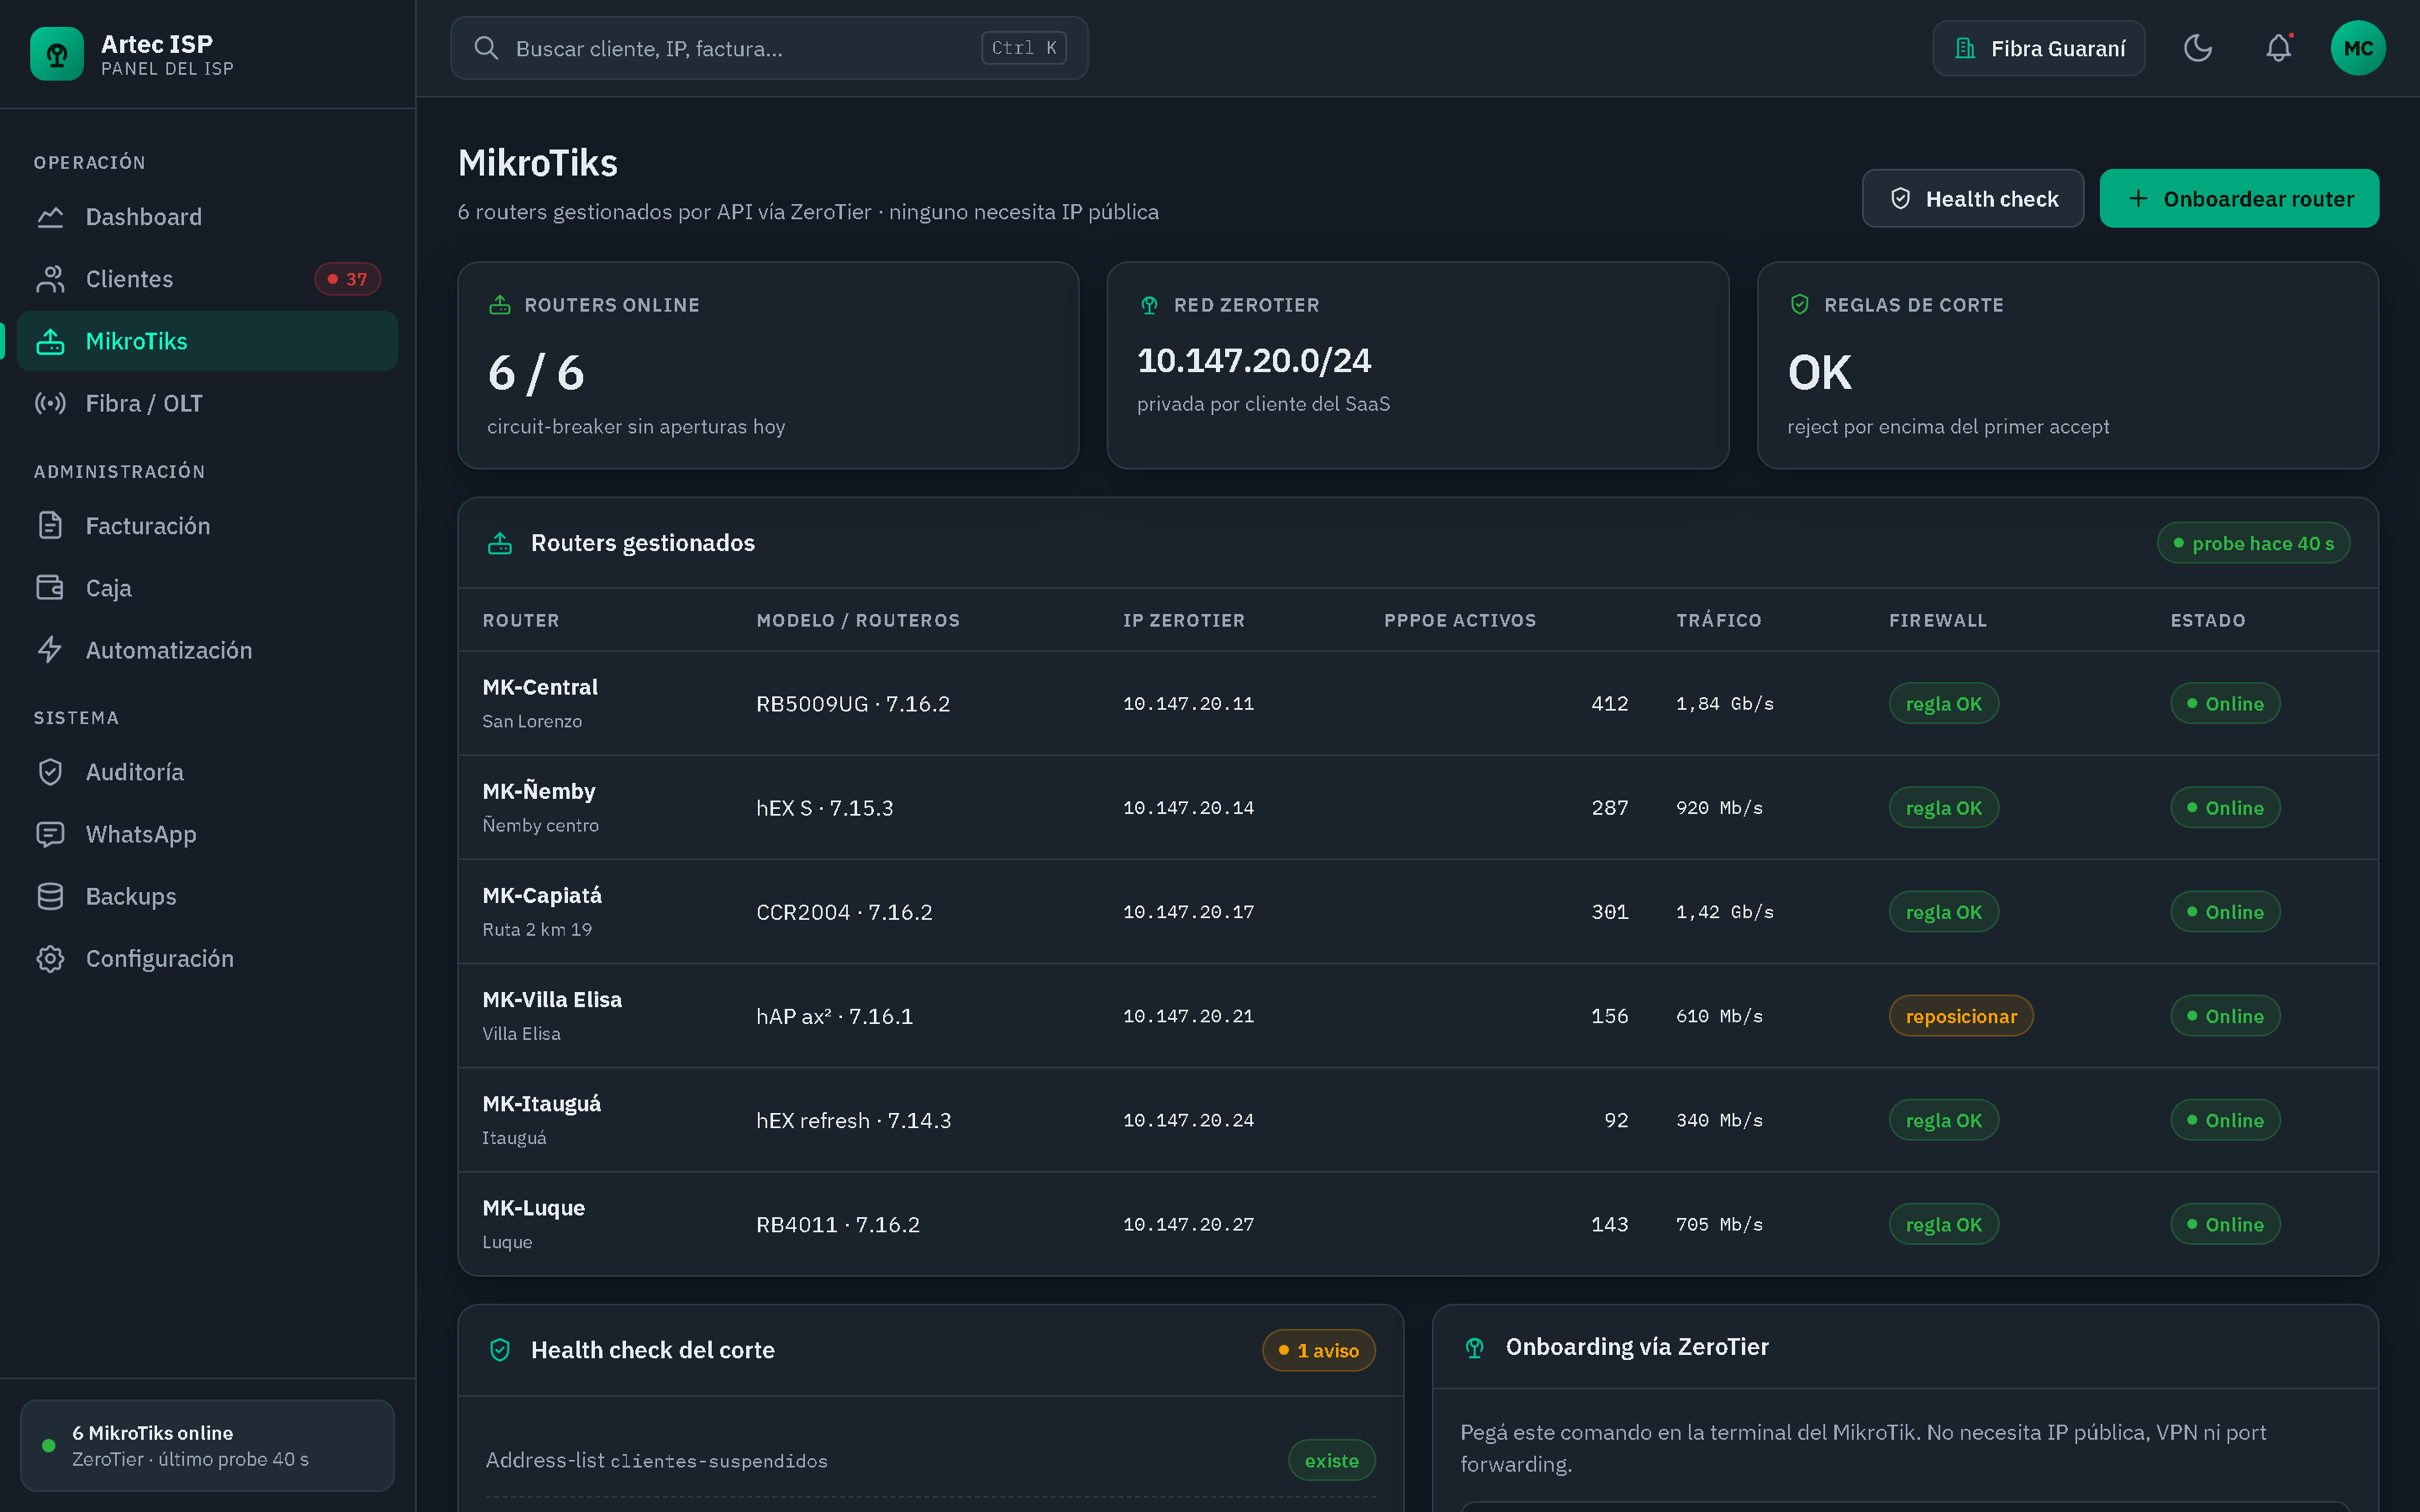This screenshot has width=2420, height=1512.
Task: Click Onboardear router button
Action: pos(2239,198)
